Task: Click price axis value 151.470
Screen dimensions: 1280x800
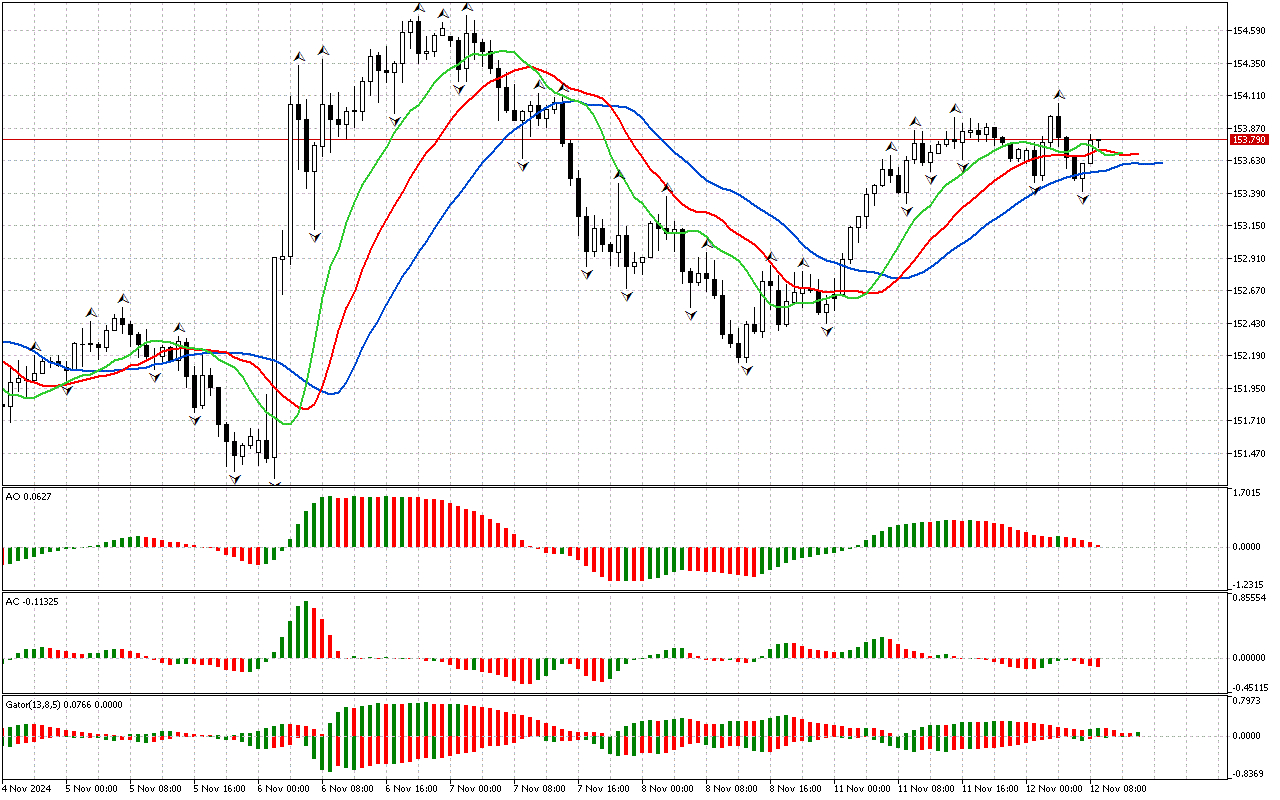Action: [x=1250, y=454]
